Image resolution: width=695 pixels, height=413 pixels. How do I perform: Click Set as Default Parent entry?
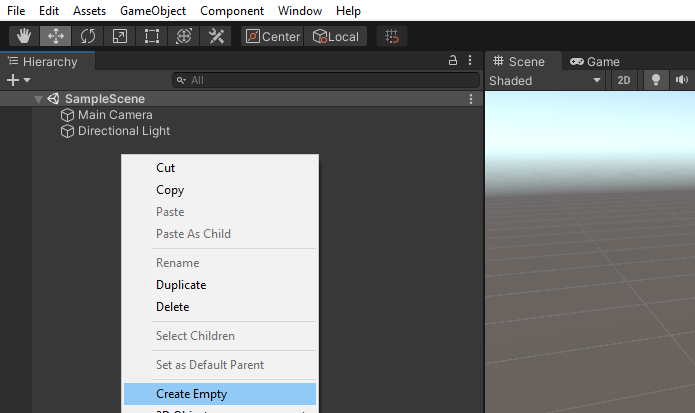click(220, 365)
